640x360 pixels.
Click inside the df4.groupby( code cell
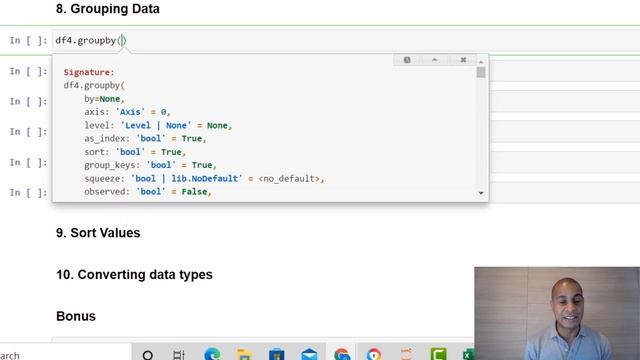pos(346,40)
